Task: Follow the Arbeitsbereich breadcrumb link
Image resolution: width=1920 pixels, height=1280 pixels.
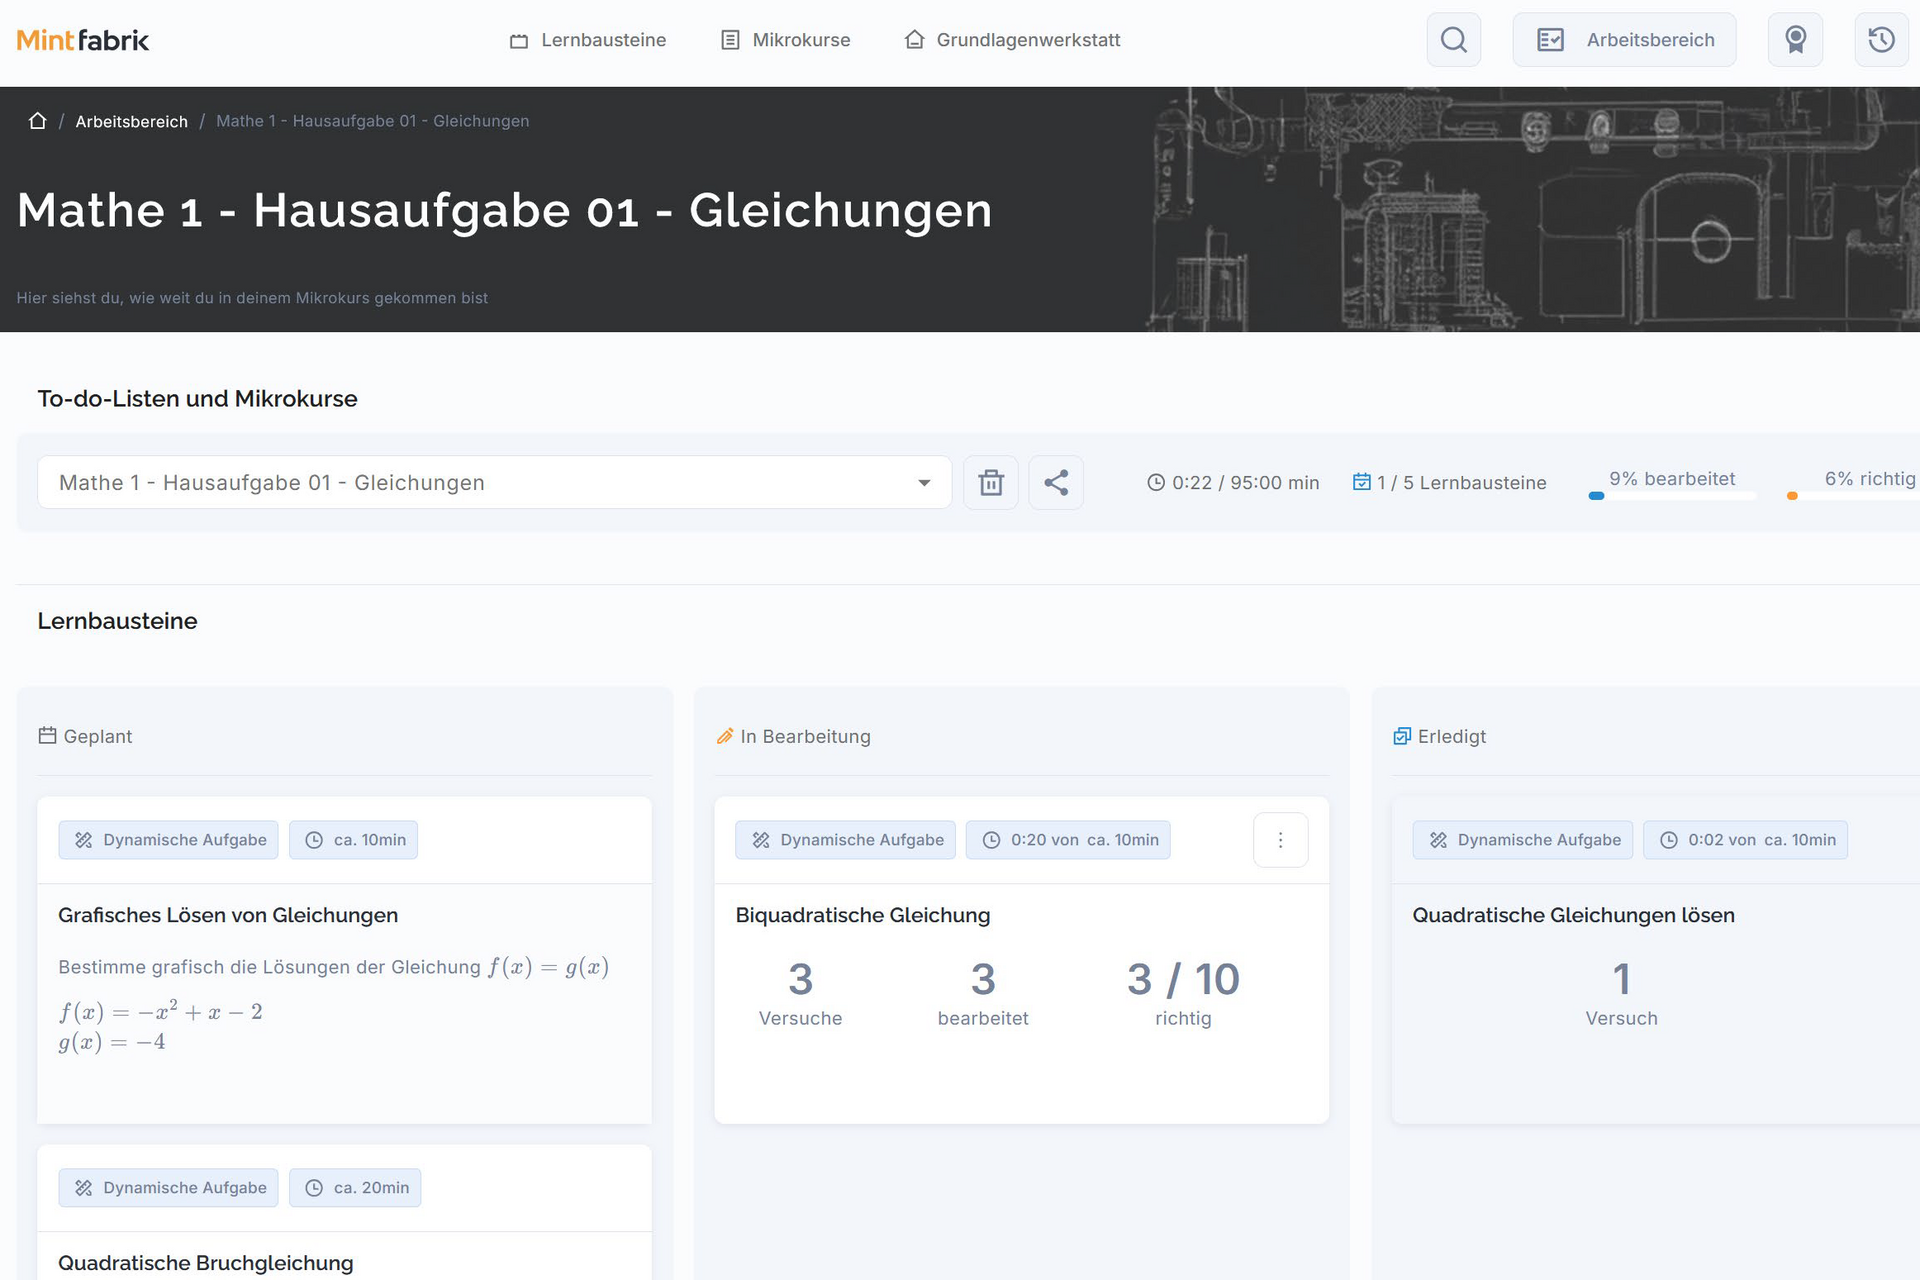Action: [x=132, y=121]
